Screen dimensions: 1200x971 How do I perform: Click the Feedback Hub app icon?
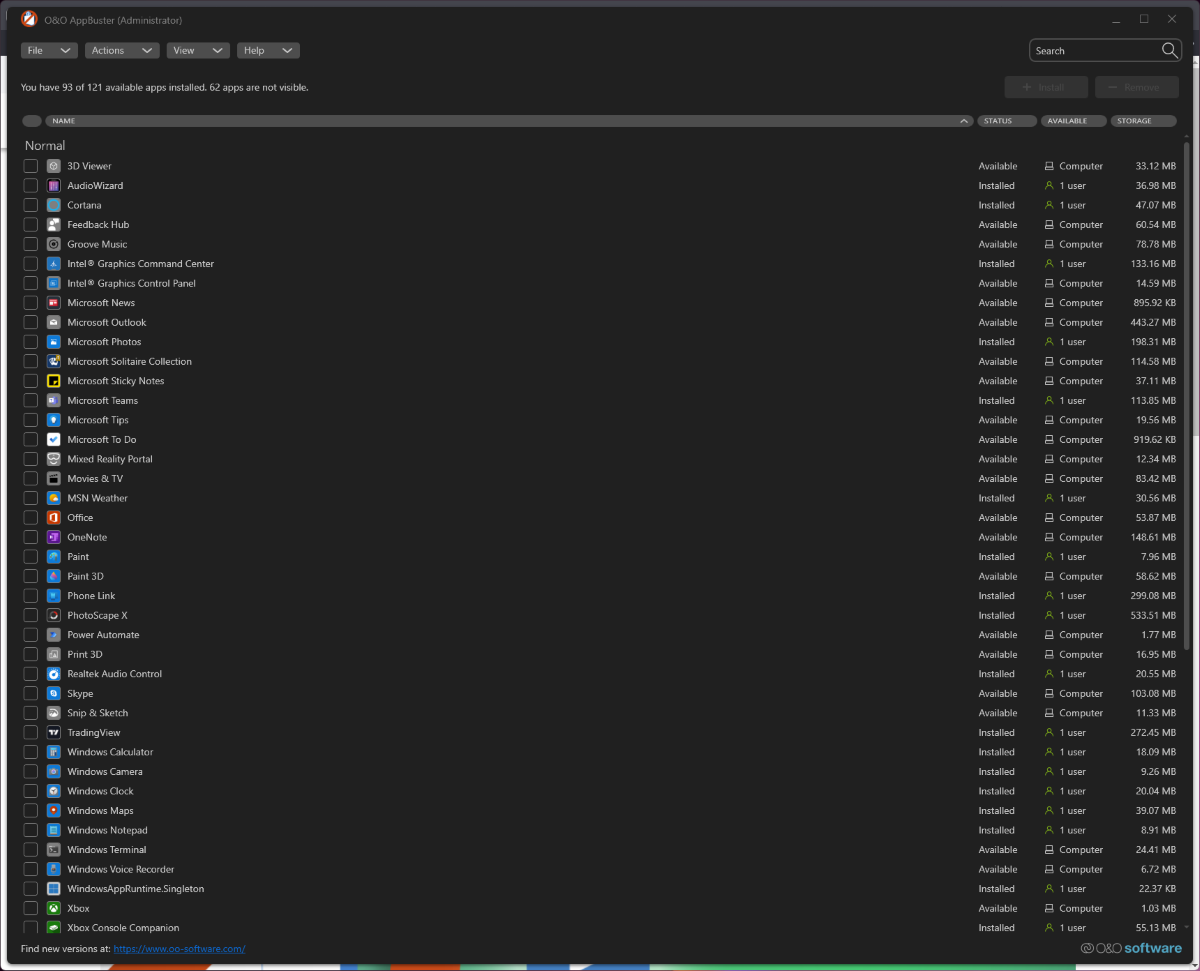coord(54,225)
